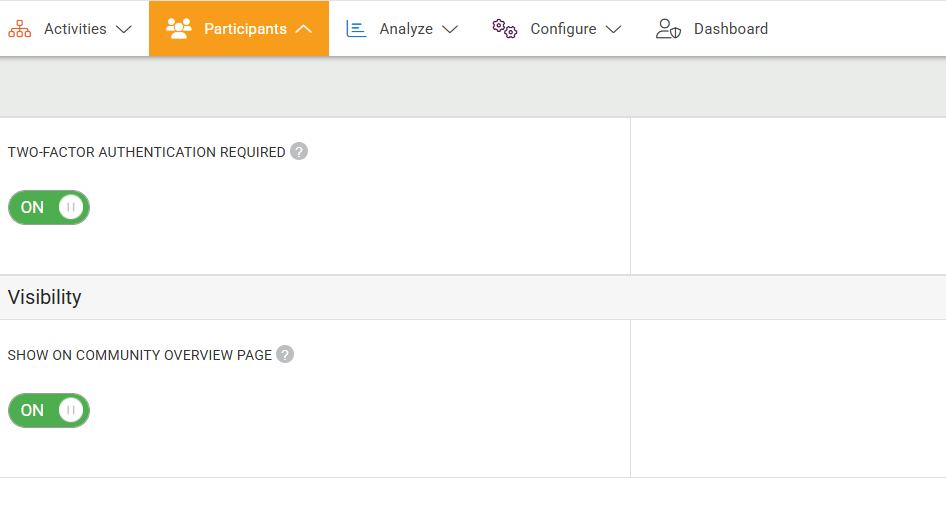Select the Participants tab label
Viewport: 946px width, 519px height.
[245, 29]
